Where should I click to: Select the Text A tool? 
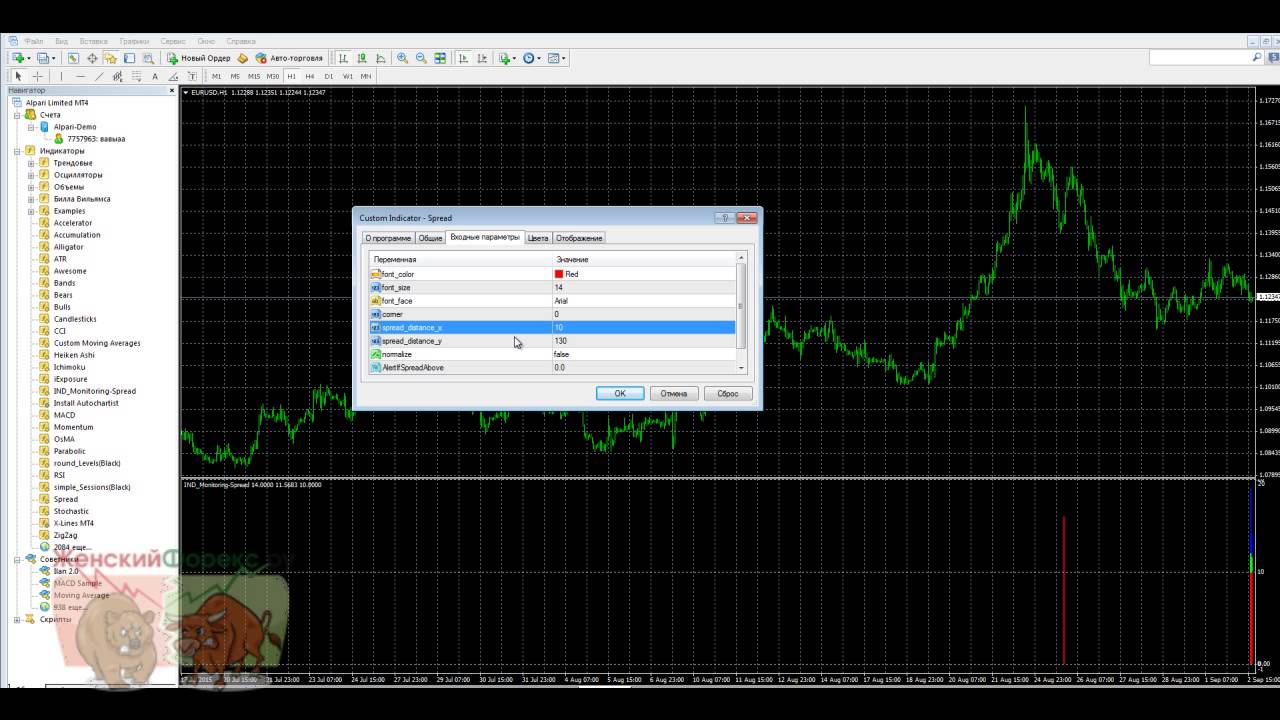pyautogui.click(x=155, y=76)
